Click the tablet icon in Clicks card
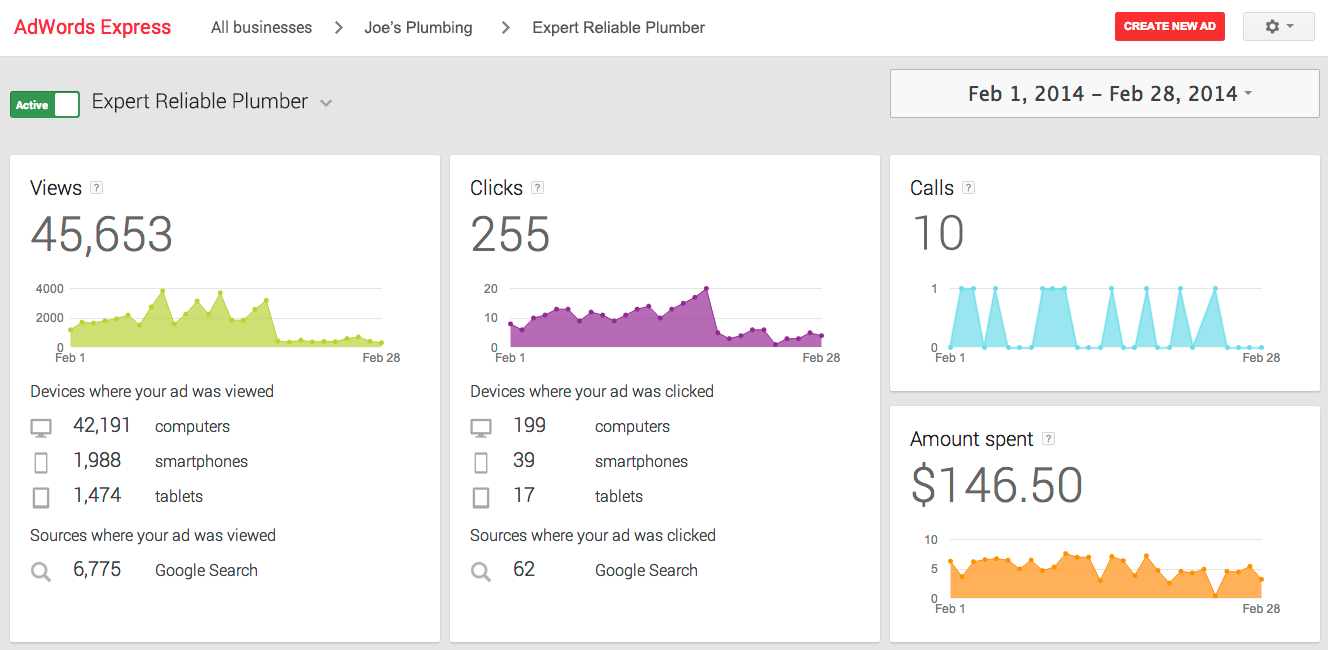The image size is (1328, 650). (481, 497)
